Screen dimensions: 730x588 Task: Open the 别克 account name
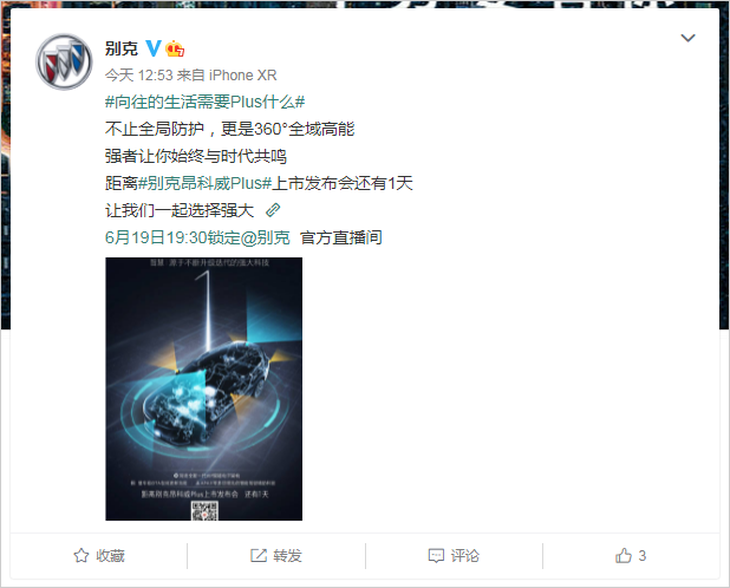coord(121,48)
